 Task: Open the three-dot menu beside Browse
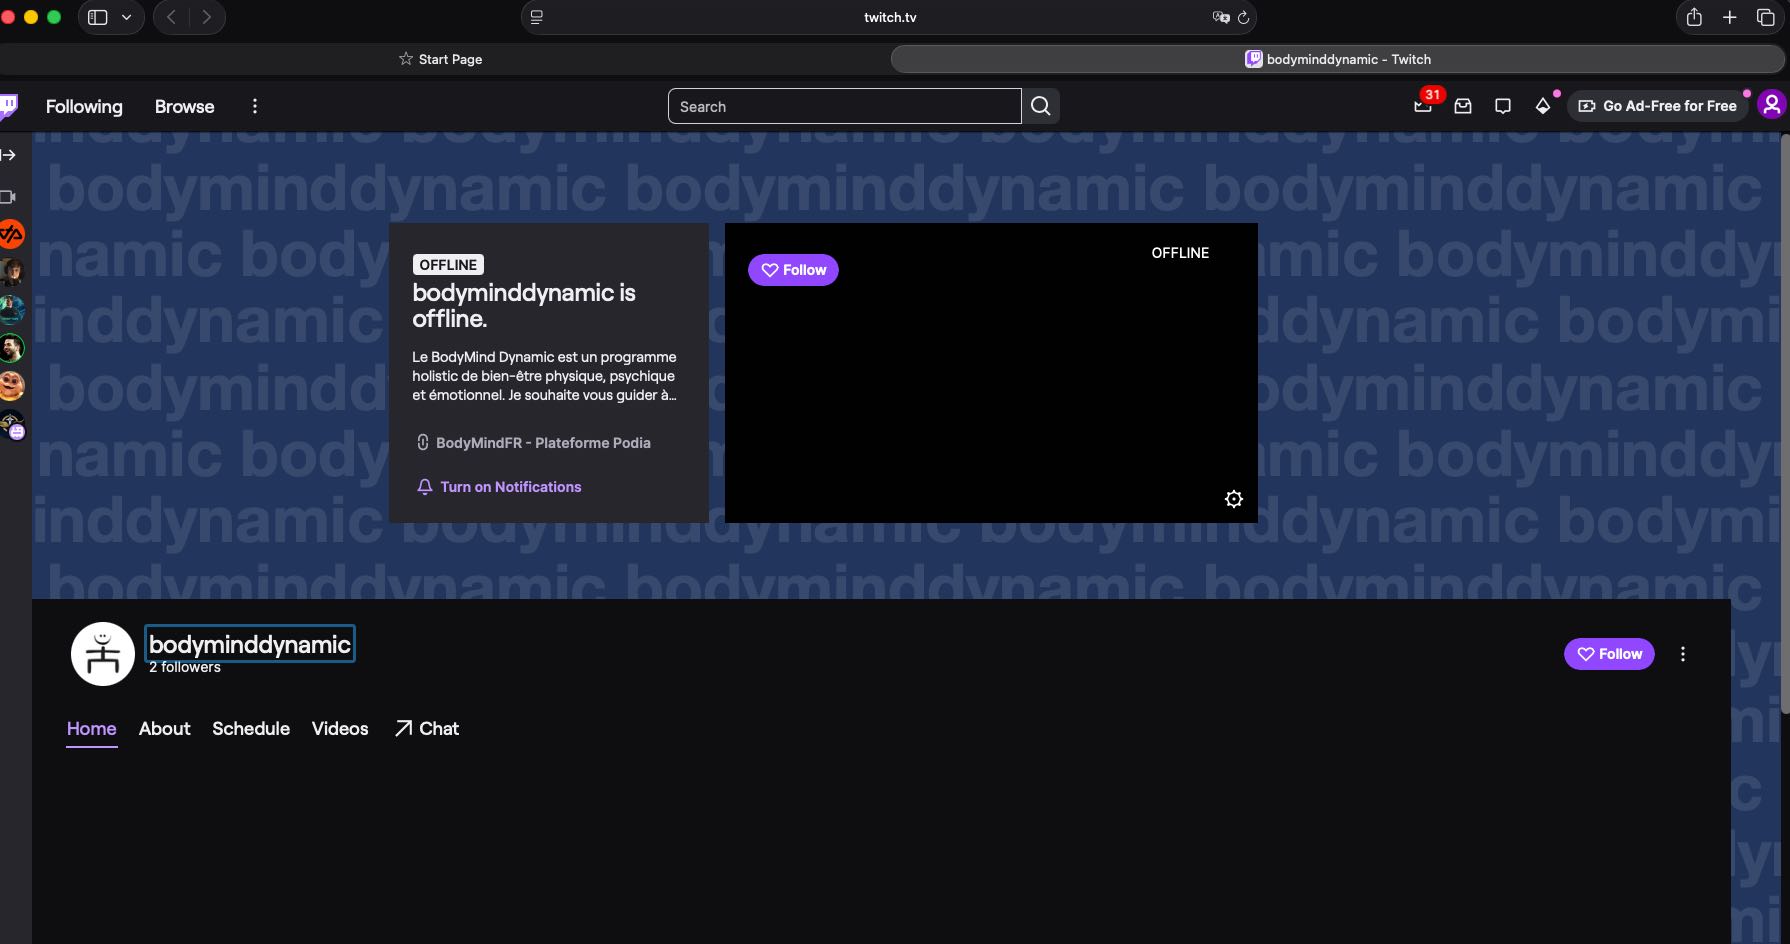pos(255,106)
